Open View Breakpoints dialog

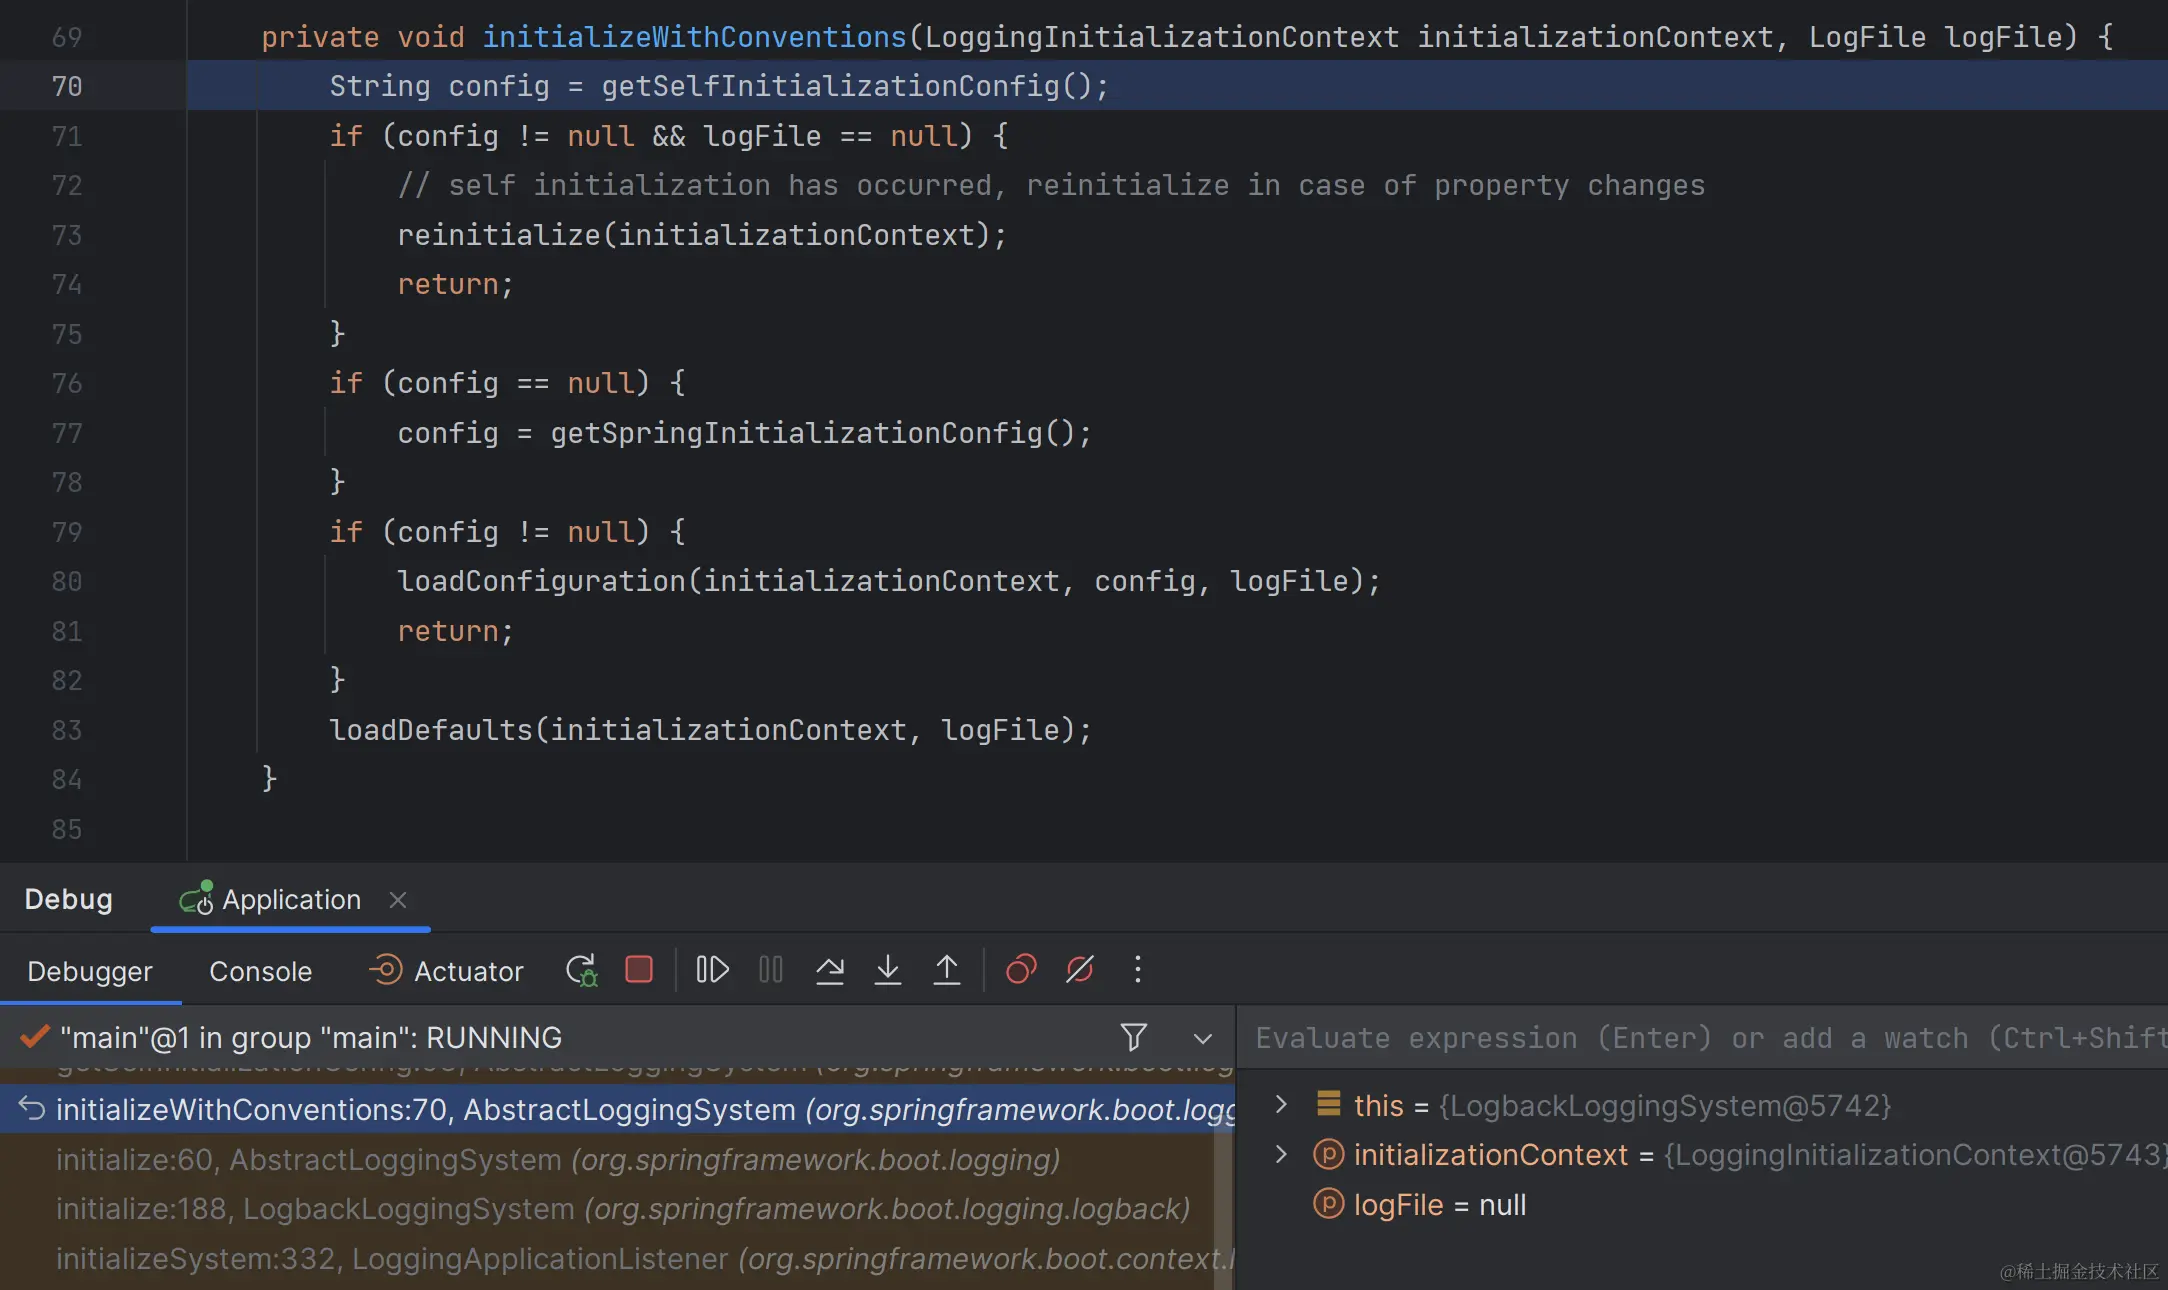(x=1021, y=970)
